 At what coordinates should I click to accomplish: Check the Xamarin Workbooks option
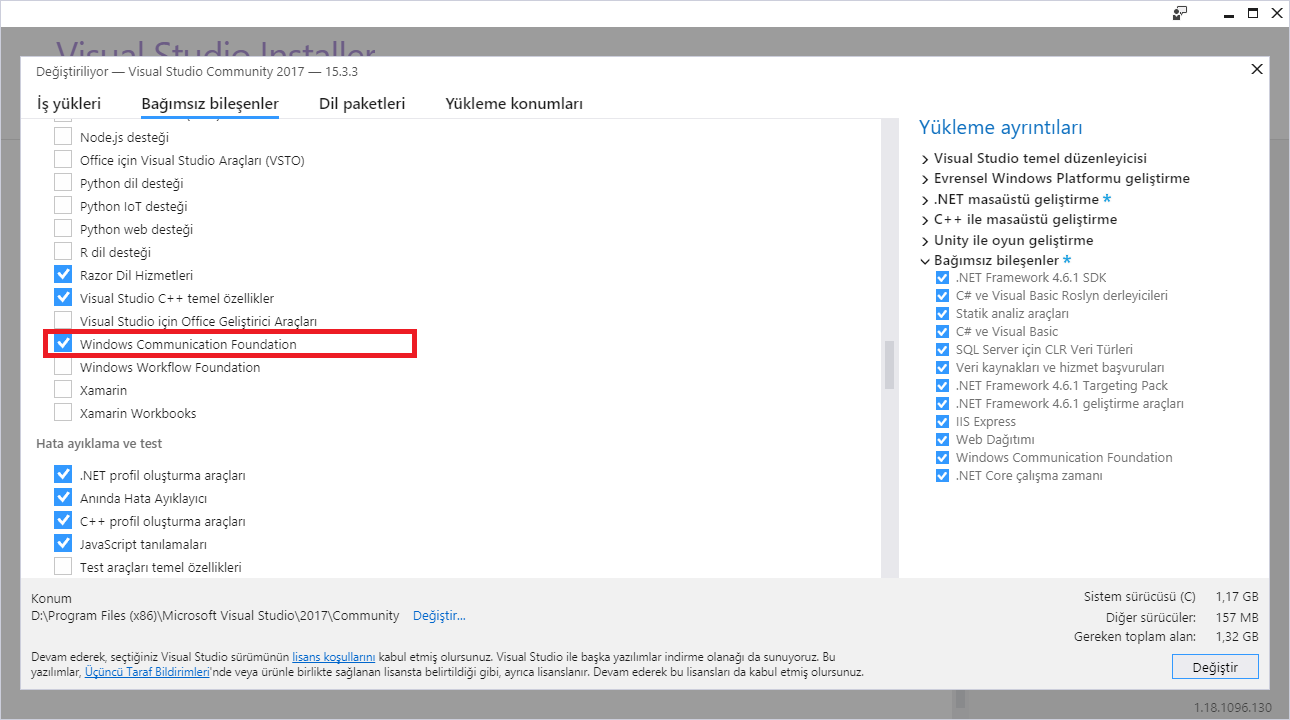coord(63,413)
